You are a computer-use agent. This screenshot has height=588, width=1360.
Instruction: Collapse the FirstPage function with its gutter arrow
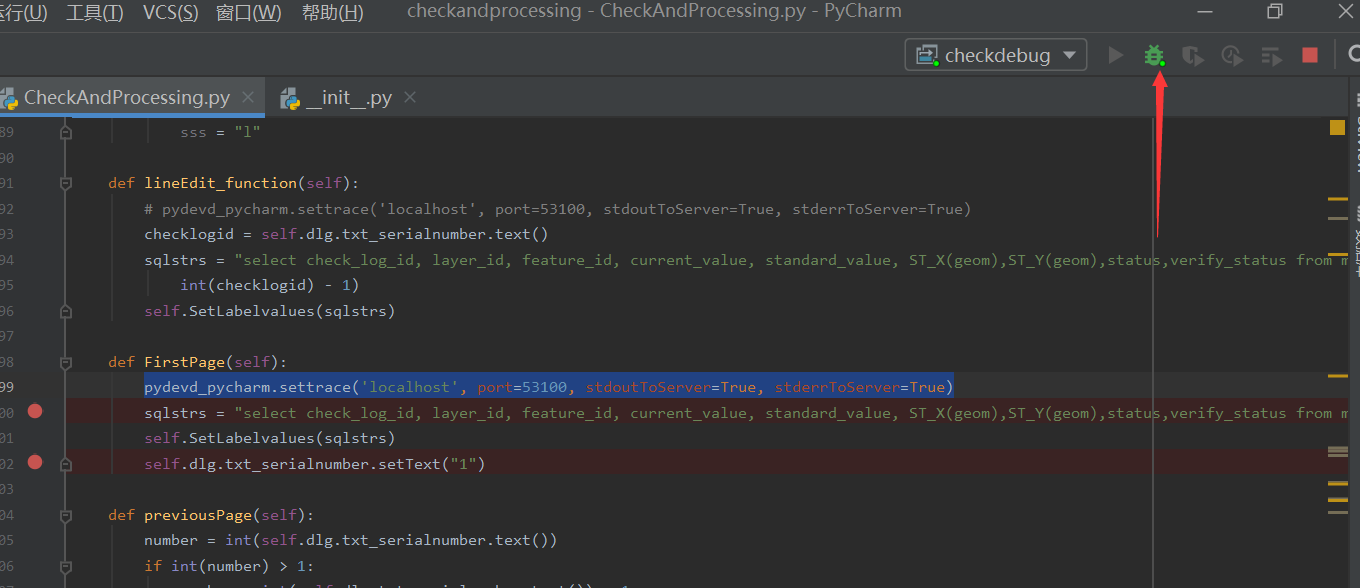pyautogui.click(x=65, y=360)
